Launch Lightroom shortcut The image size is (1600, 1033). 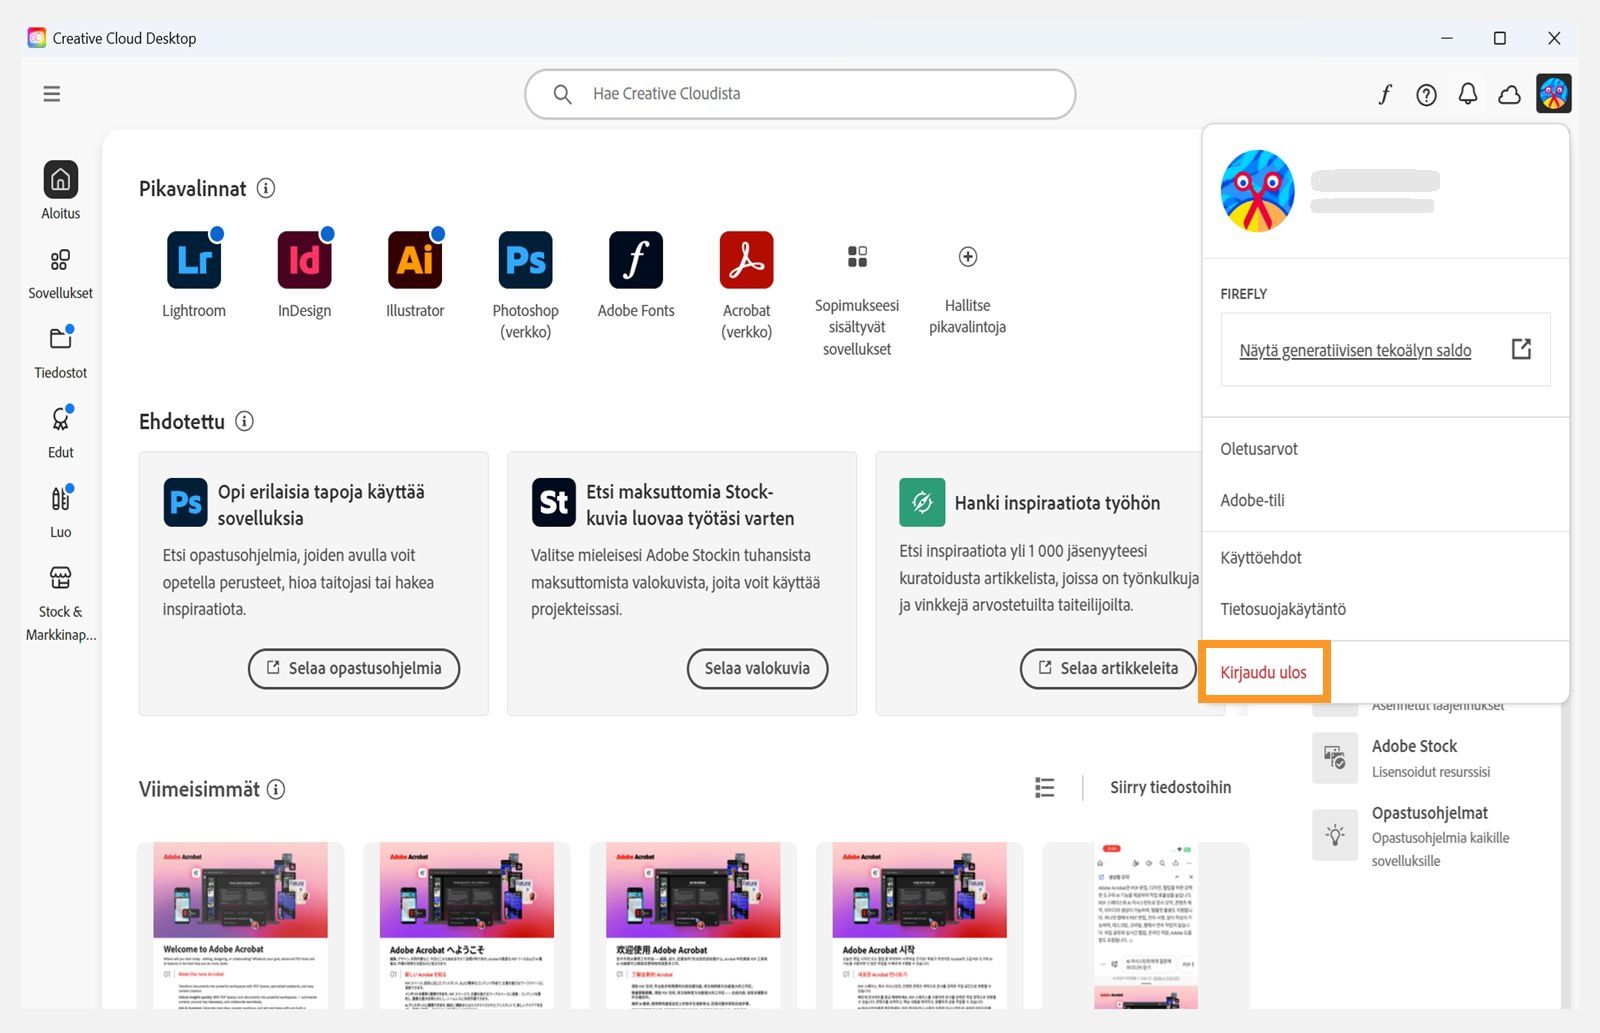pyautogui.click(x=194, y=260)
